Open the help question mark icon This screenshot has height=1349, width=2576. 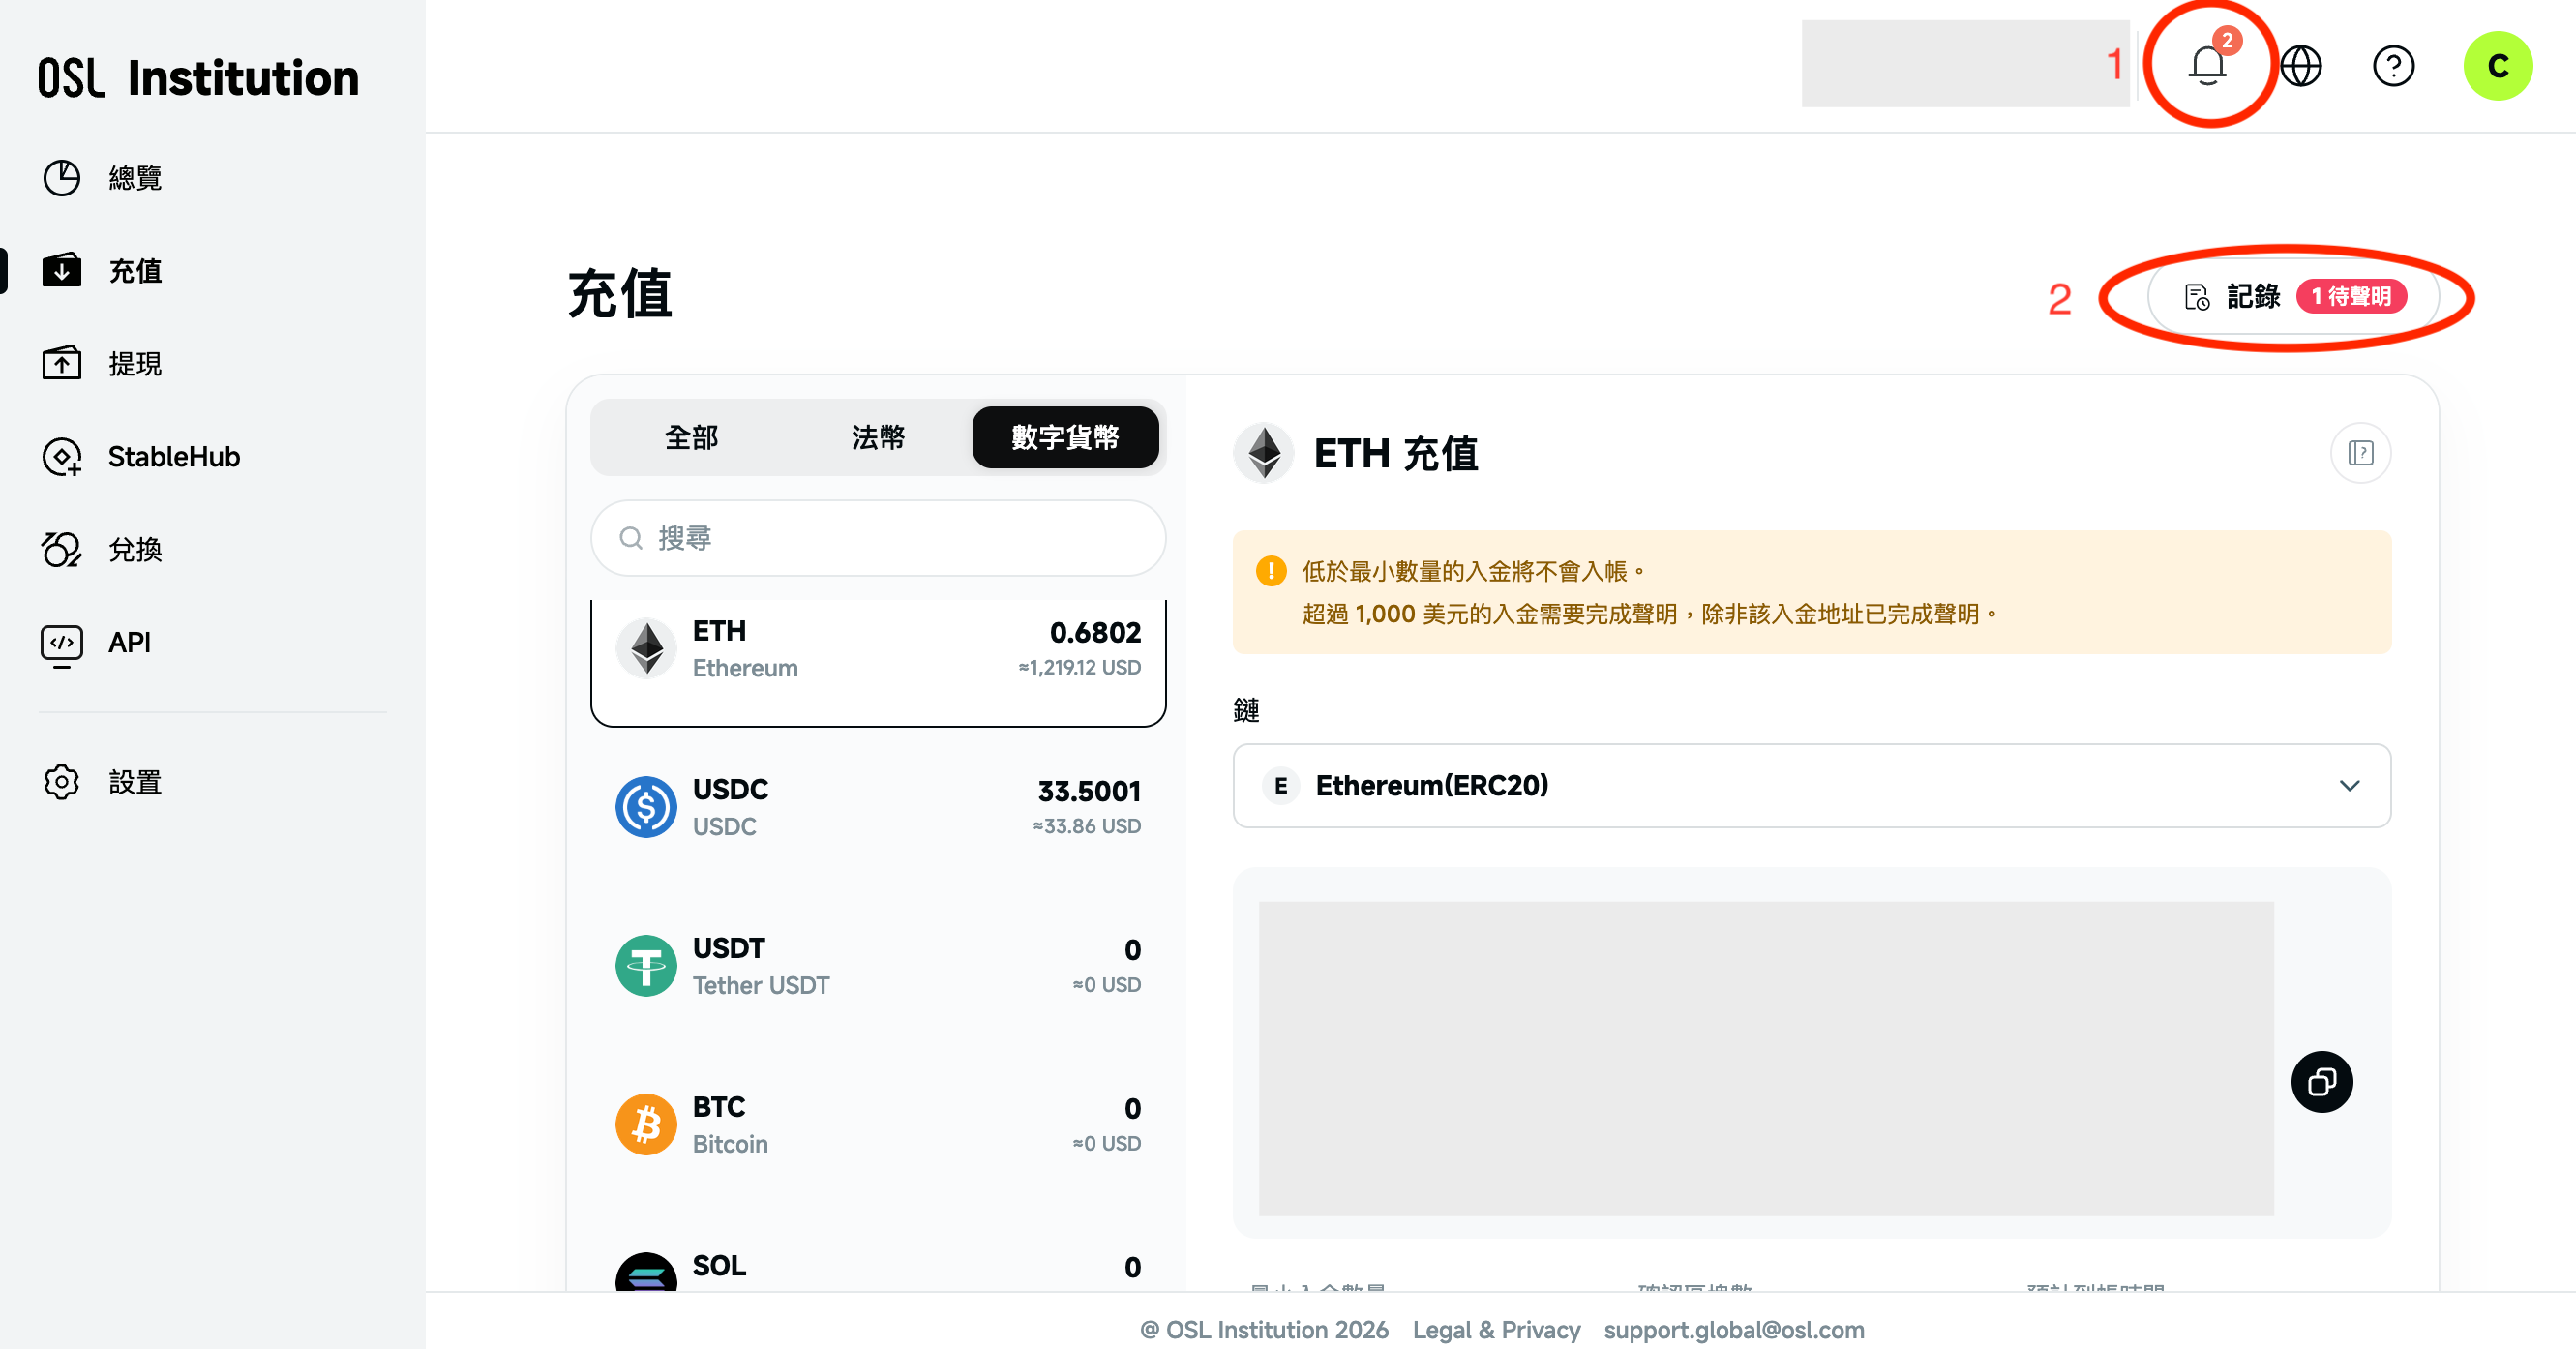coord(2393,67)
